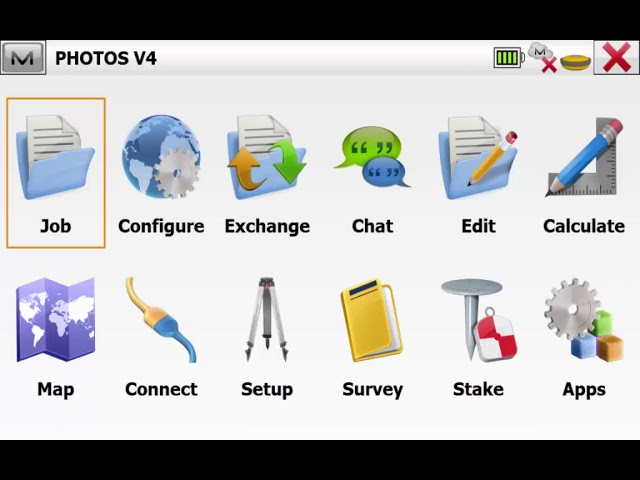Screen dimensions: 640x480
Task: Click the "Calculate" text label
Action: [x=584, y=226]
